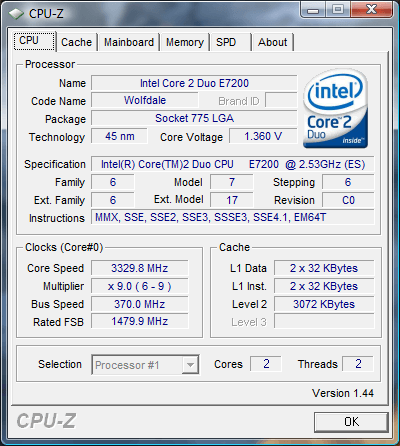Click the Specification label

click(55, 164)
